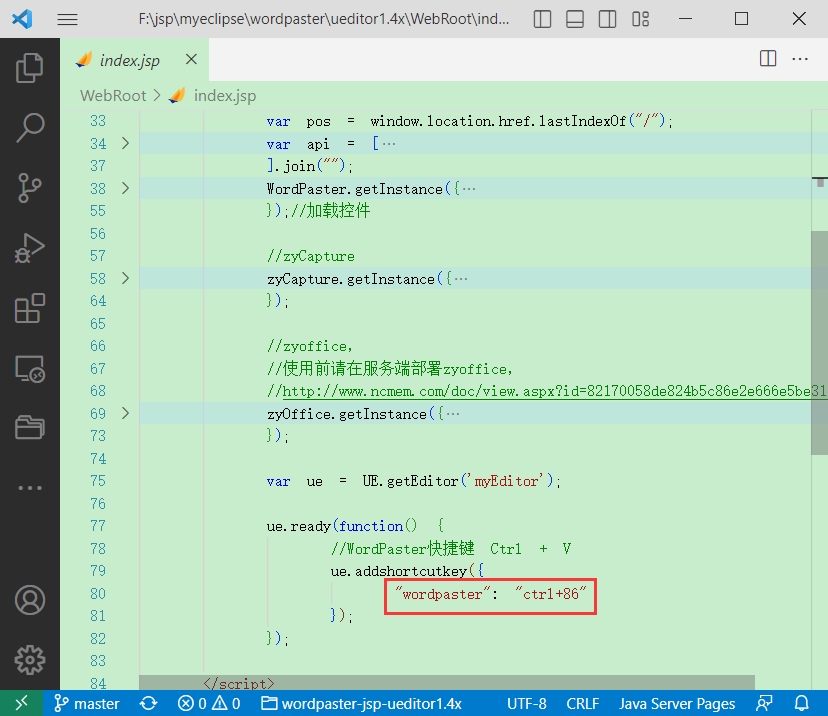Expand folded zyOffice.getInstance block at line 69

[x=125, y=414]
